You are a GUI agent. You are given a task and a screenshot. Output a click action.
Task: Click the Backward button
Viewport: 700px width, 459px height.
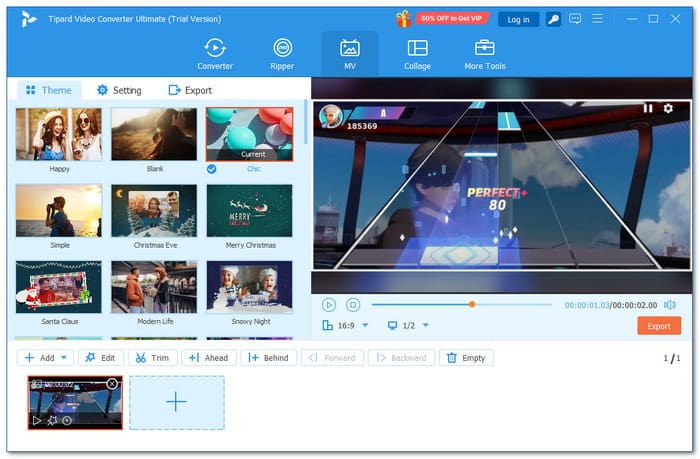(x=401, y=358)
